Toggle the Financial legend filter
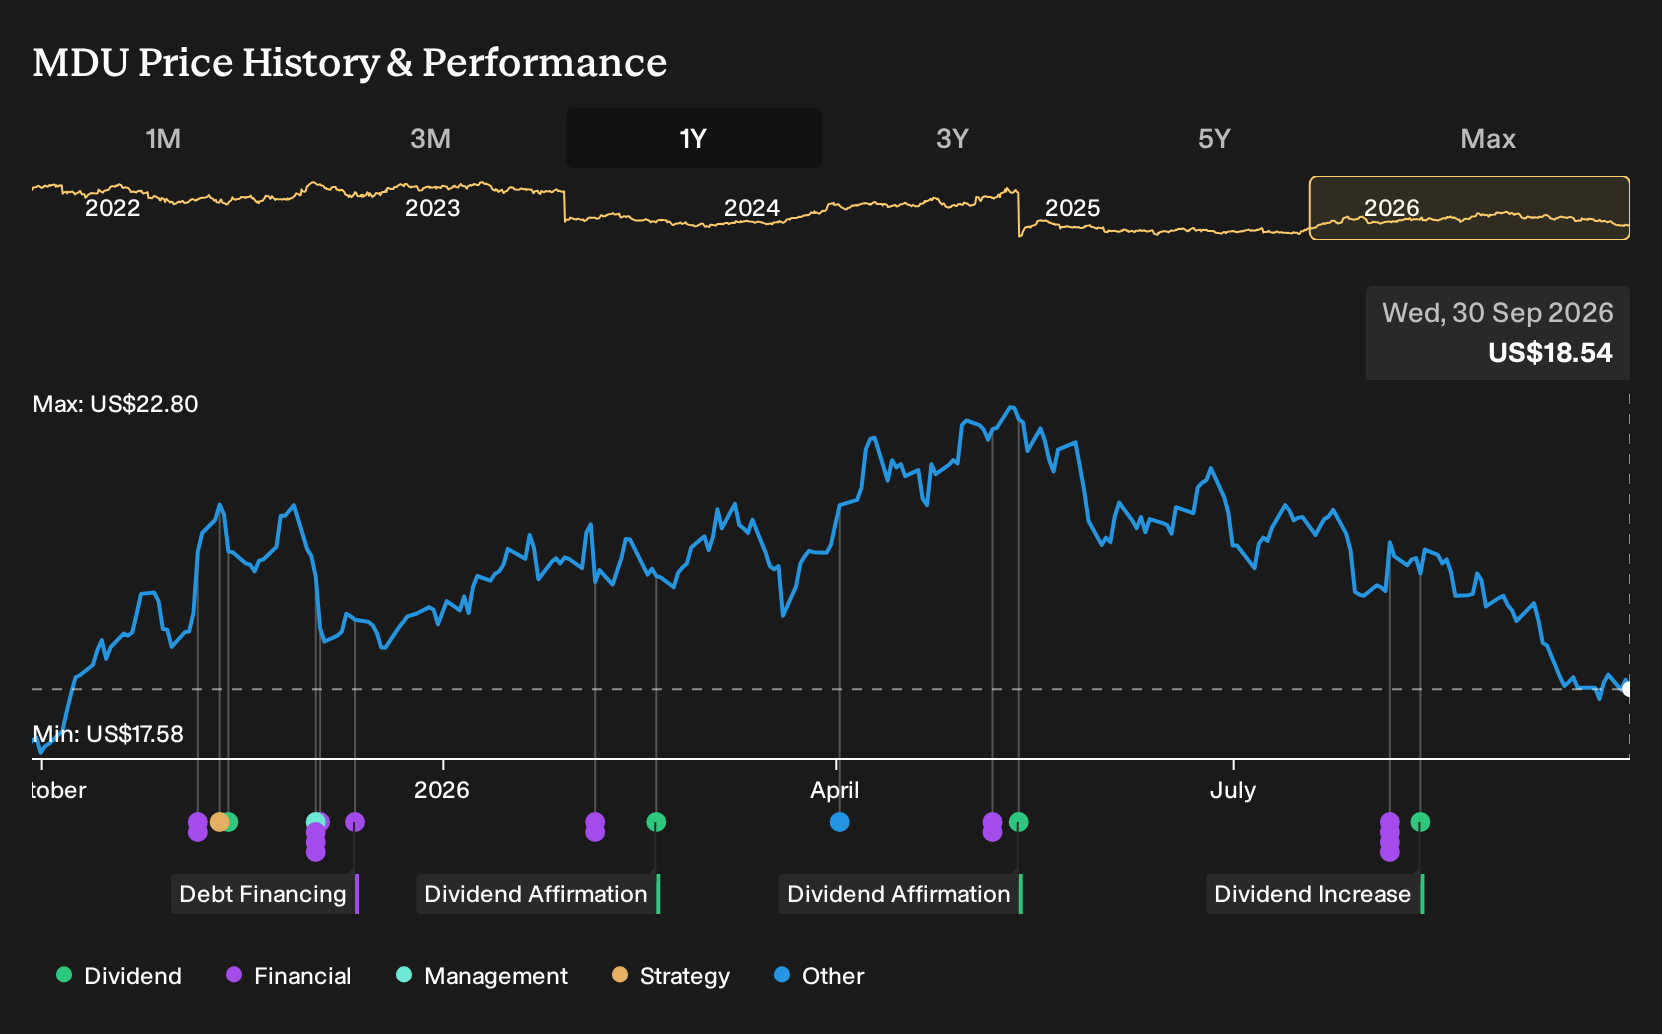Viewport: 1662px width, 1034px height. 288,976
